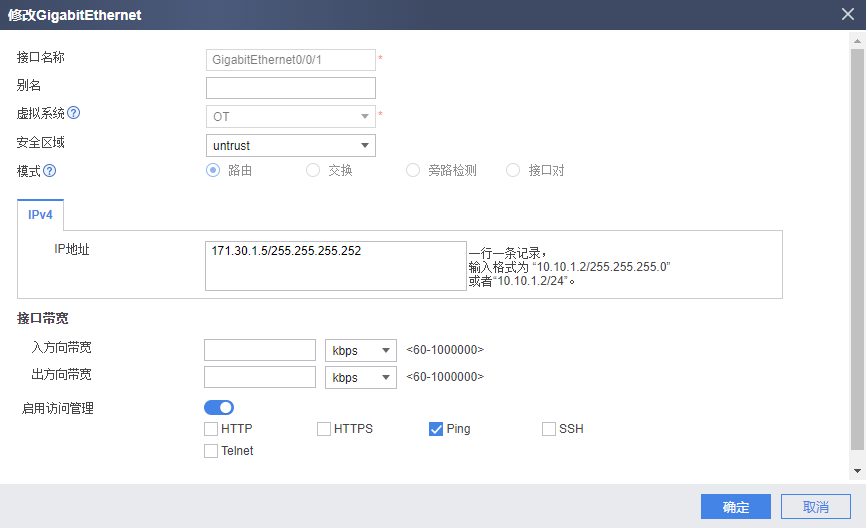Switch to the IPv4 tab
The width and height of the screenshot is (866, 528).
pos(41,215)
